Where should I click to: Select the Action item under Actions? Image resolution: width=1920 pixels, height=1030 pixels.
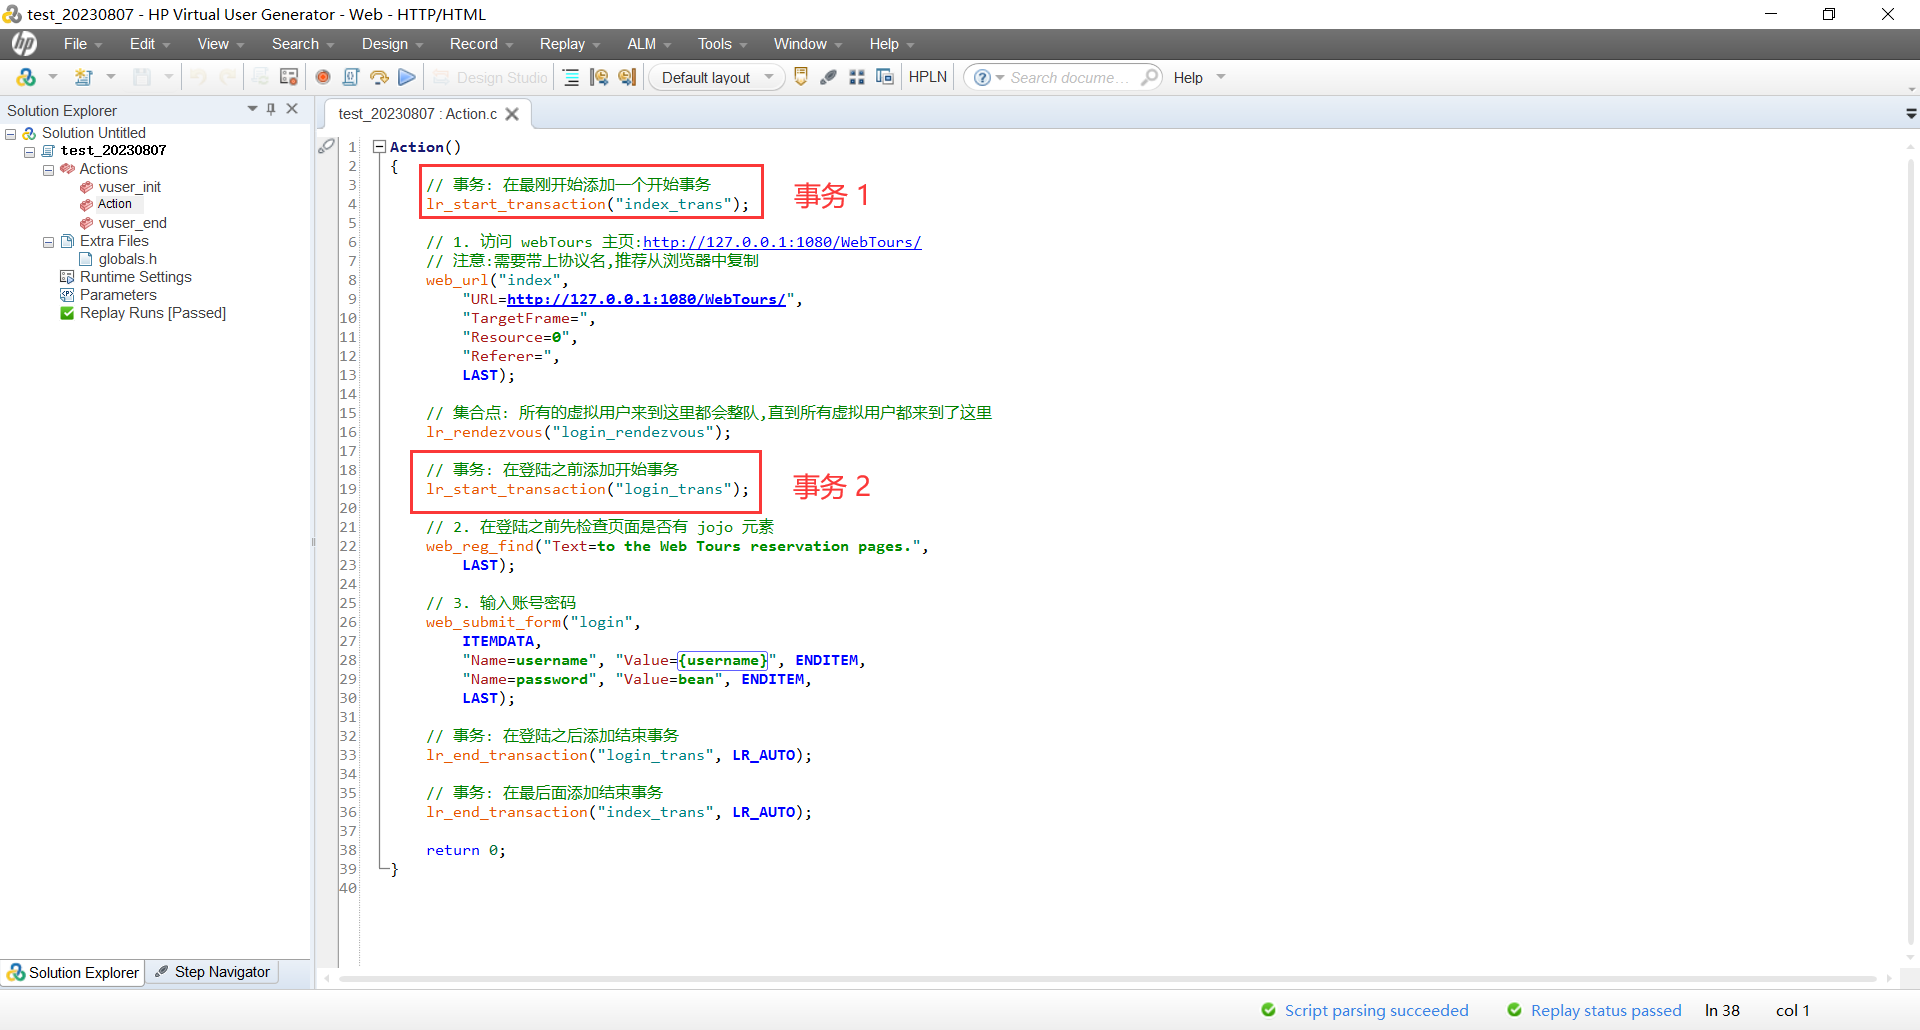[115, 204]
